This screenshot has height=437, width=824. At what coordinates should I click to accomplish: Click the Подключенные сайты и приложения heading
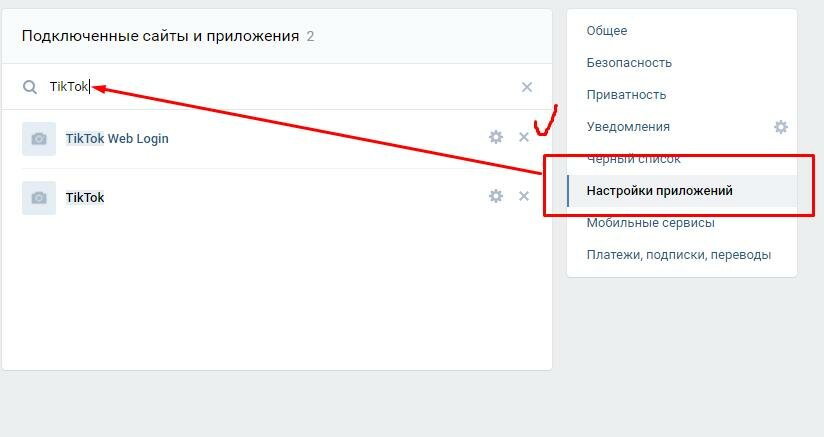click(x=160, y=36)
